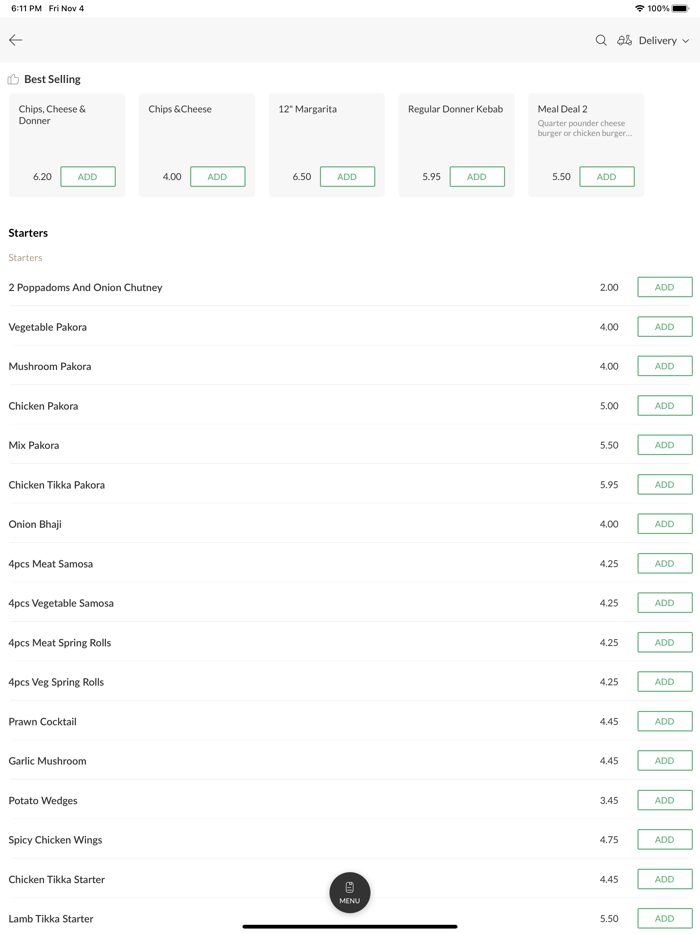Add Spicy Chicken Wings to basket
This screenshot has width=700, height=934.
[x=665, y=840]
